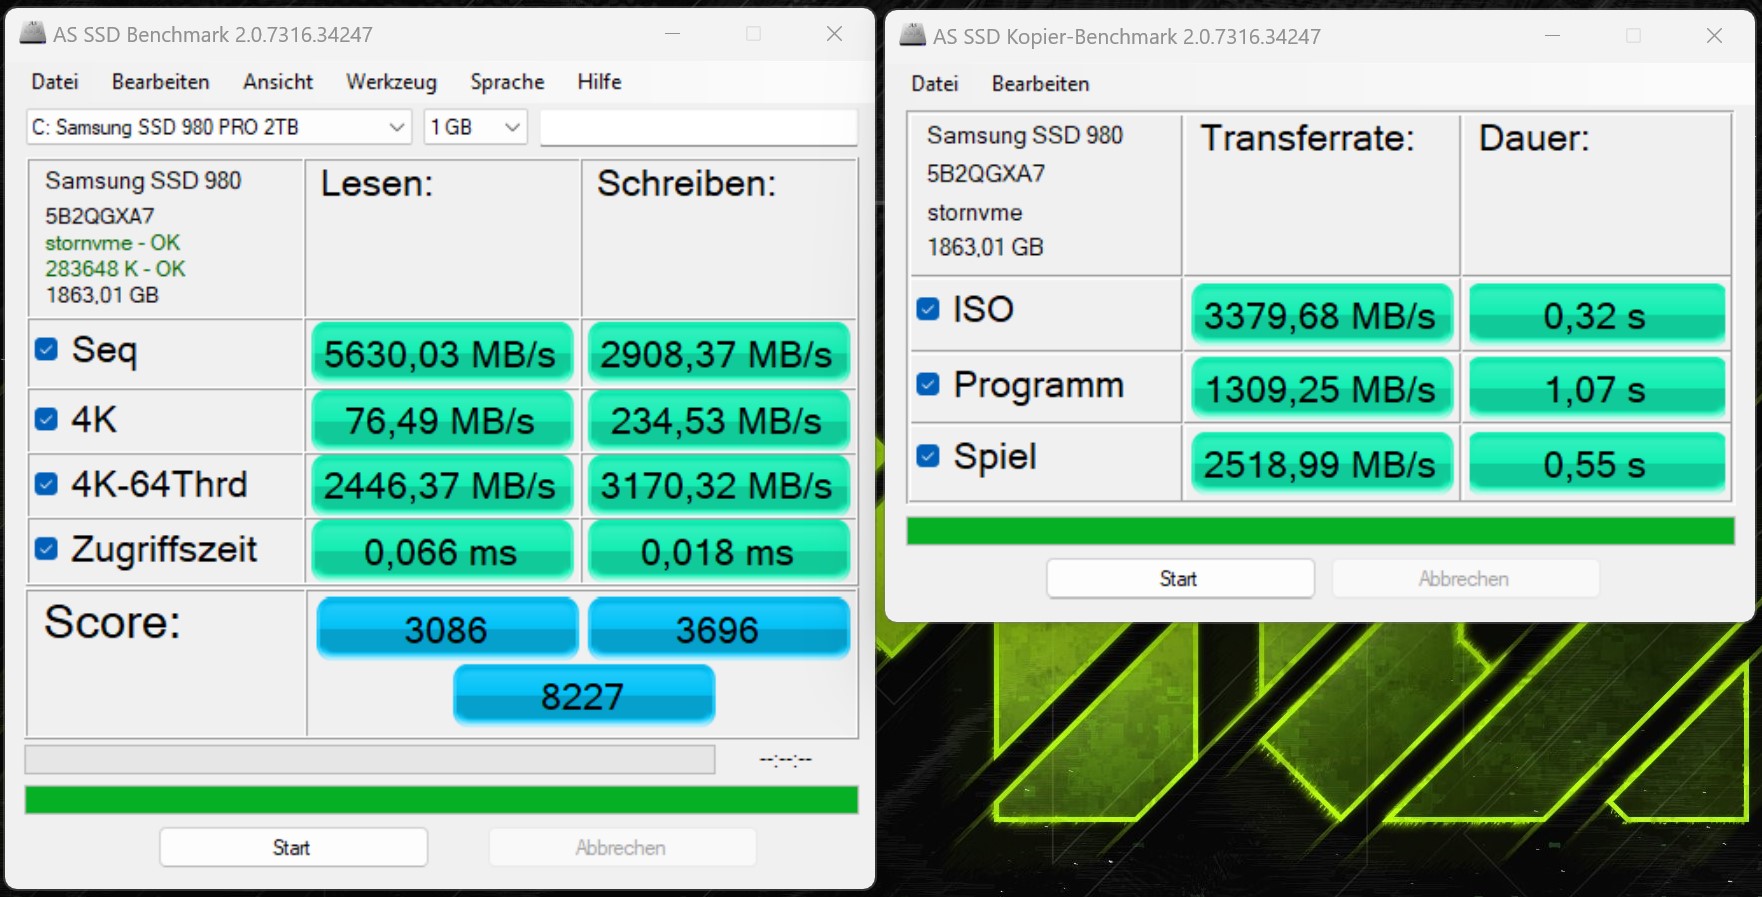Viewport: 1762px width, 897px height.
Task: Open the Werkzeug menu
Action: coord(391,82)
